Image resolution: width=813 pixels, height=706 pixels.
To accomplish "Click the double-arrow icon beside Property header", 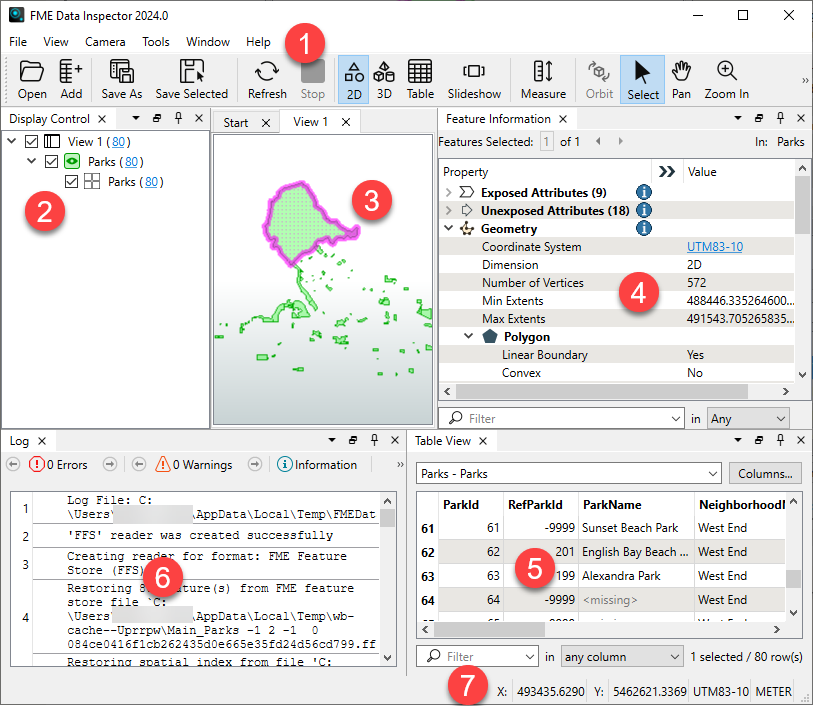I will tap(666, 172).
